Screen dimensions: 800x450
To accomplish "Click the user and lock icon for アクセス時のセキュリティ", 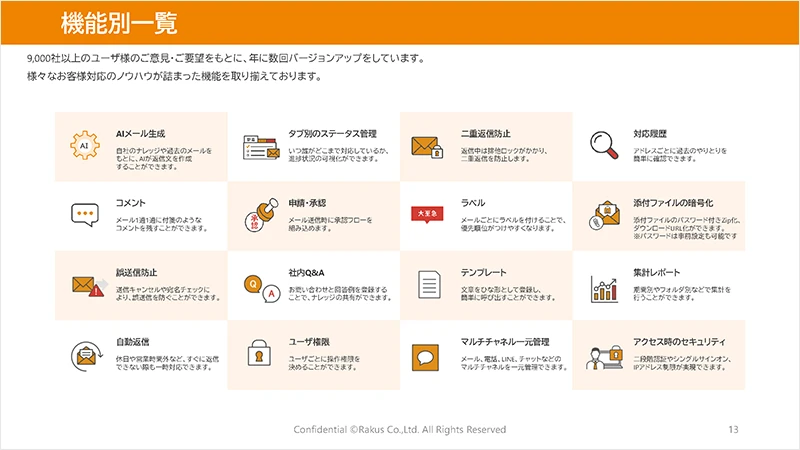I will coord(604,357).
